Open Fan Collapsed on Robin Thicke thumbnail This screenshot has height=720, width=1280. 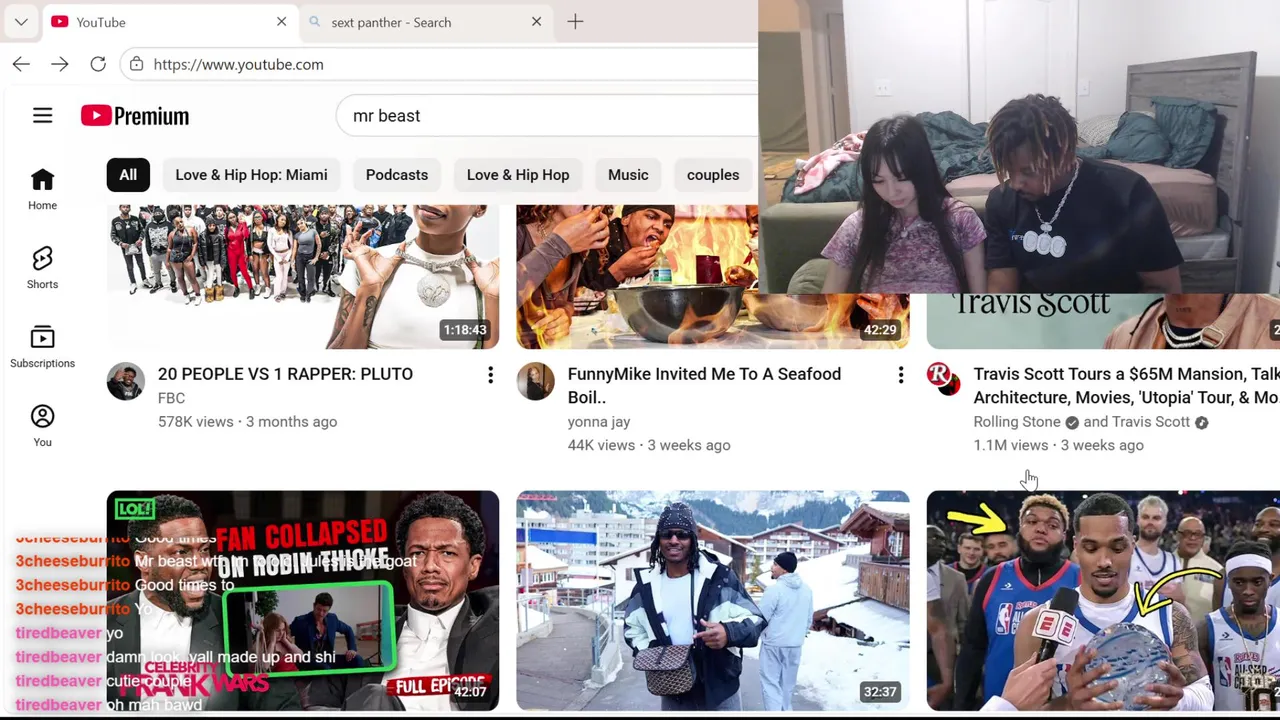click(x=303, y=600)
